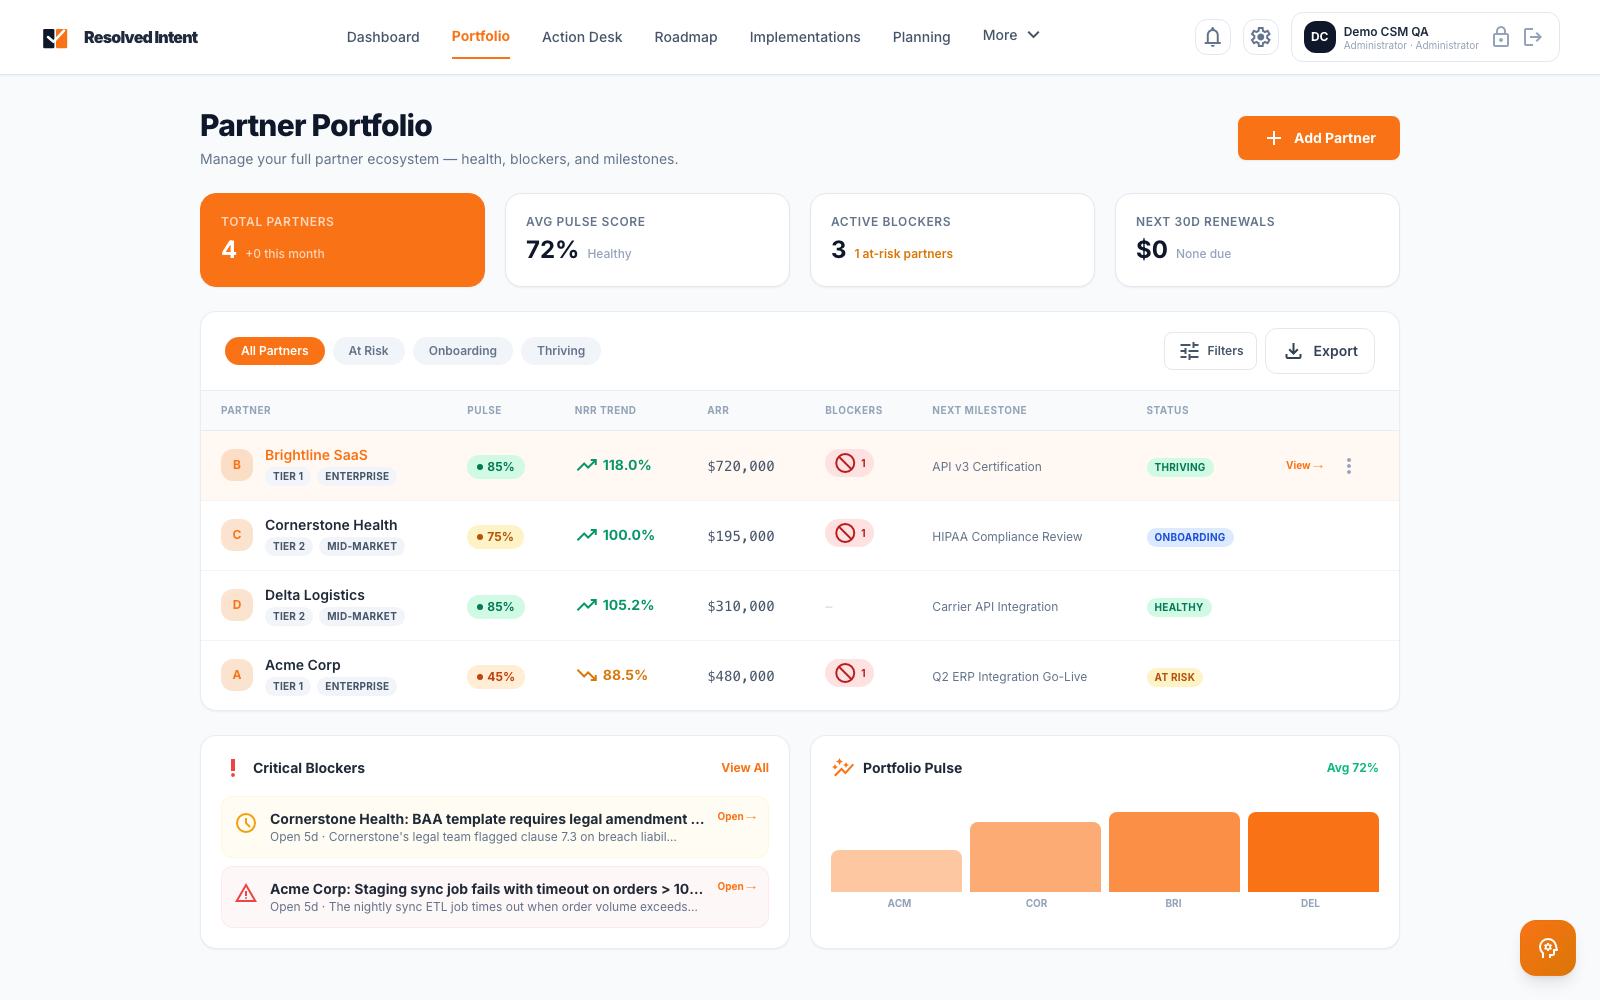Open the kebab menu on Brightline SaaS row
The image size is (1600, 1000).
pos(1348,465)
